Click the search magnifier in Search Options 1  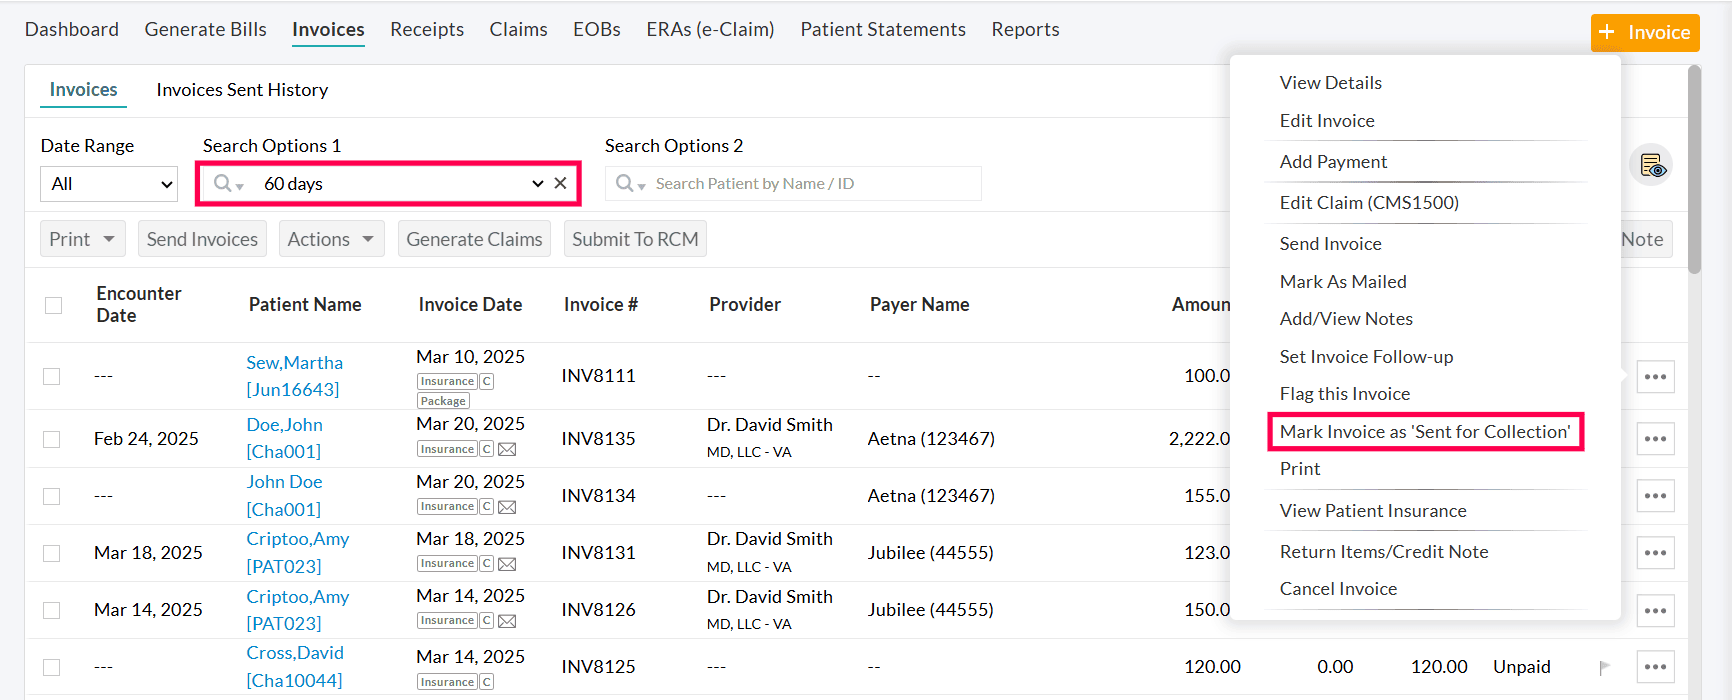point(223,184)
